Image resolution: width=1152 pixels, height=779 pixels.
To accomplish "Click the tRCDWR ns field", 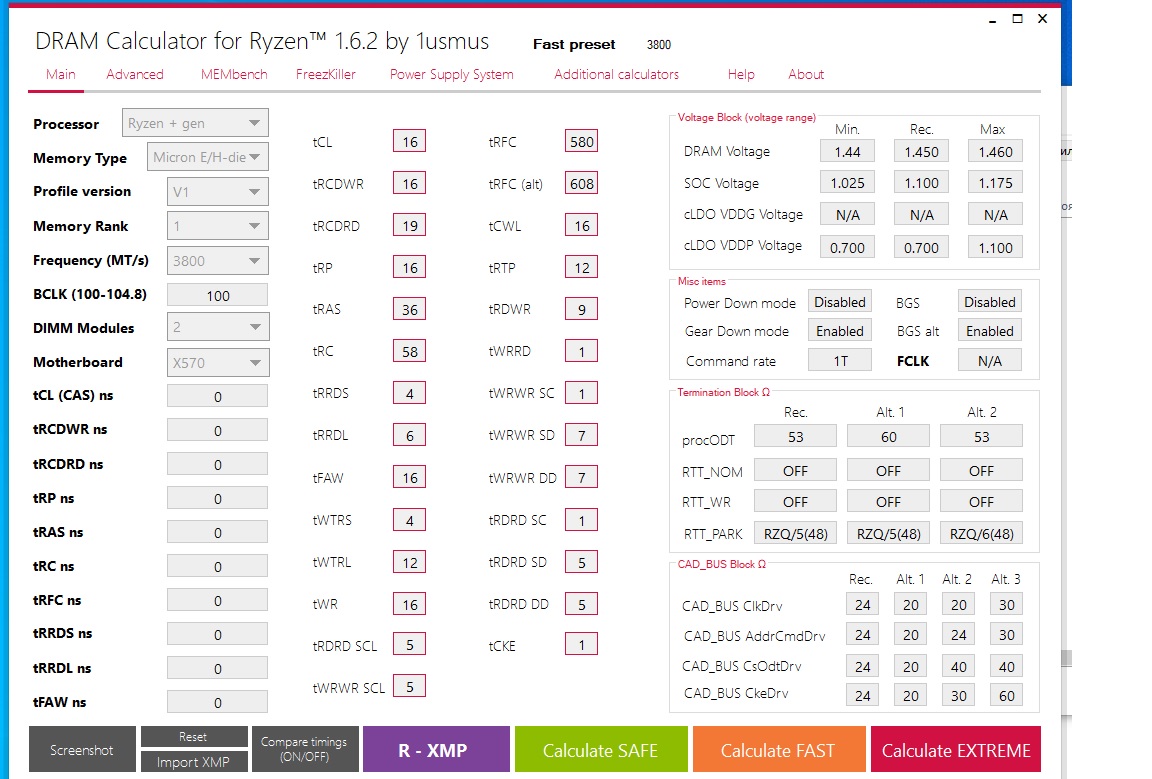I will tap(217, 430).
